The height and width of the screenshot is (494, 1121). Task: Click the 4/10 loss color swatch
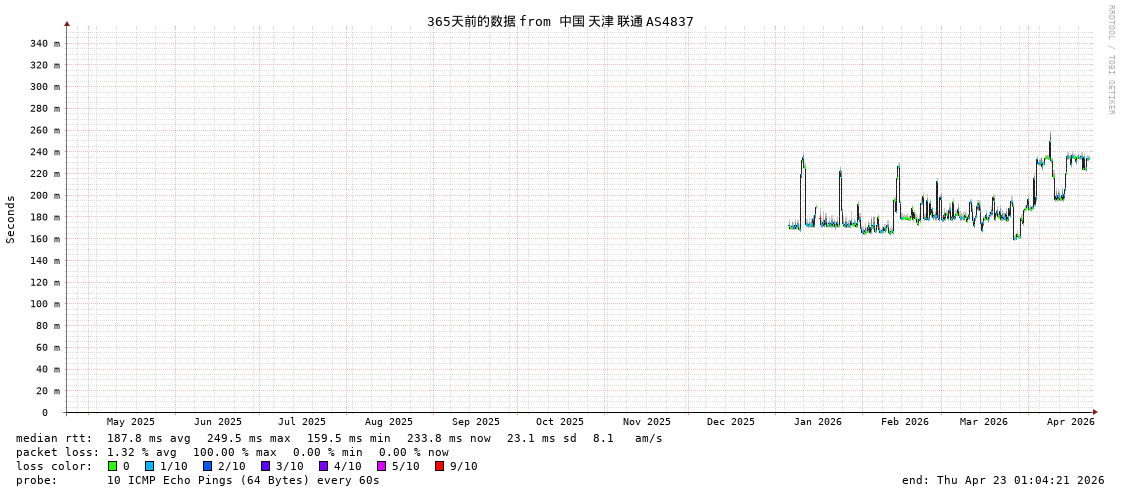(324, 466)
